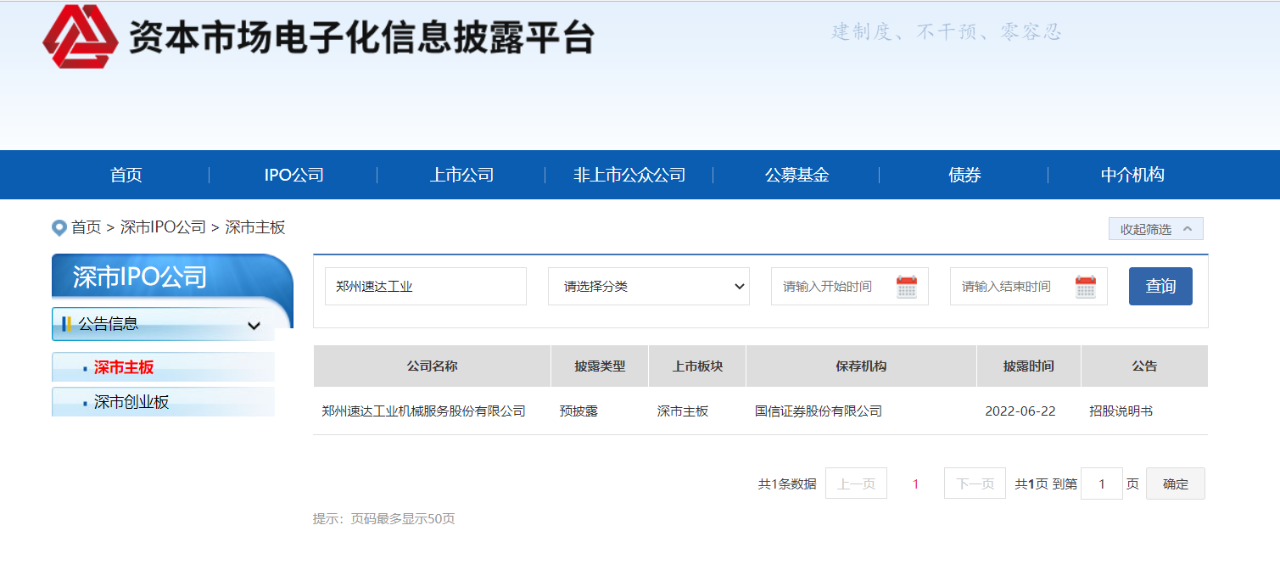Viewport: 1280px width, 577px height.
Task: Click the 公告 column header
Action: click(x=1145, y=366)
